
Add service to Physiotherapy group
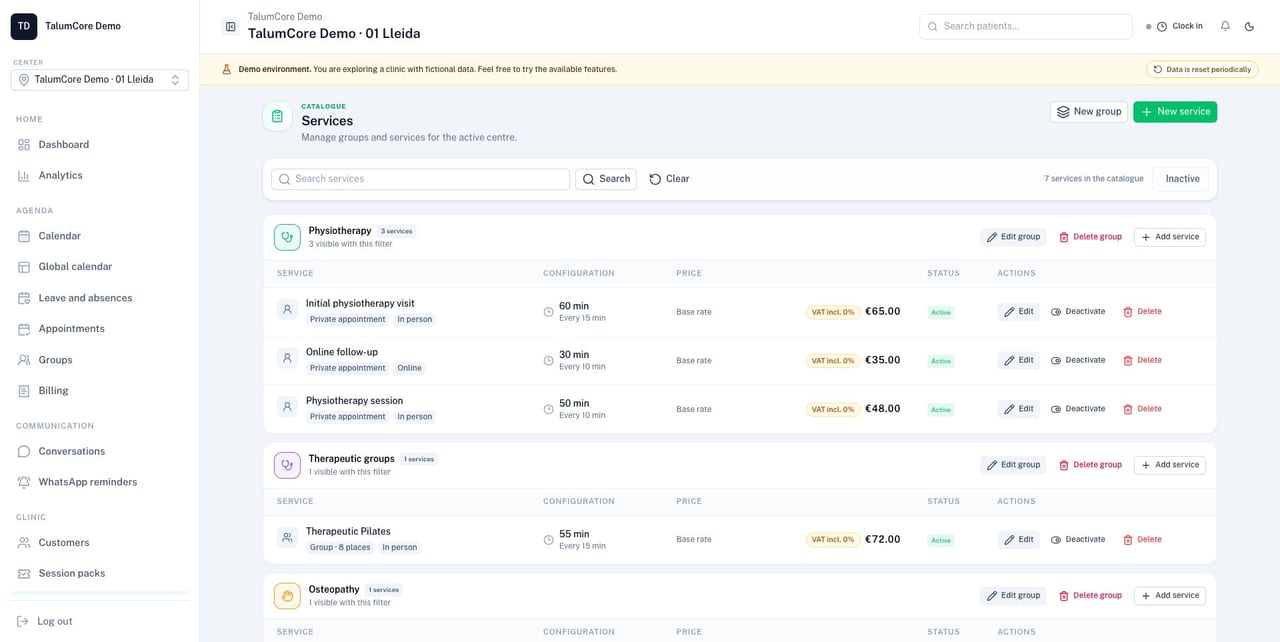pyautogui.click(x=1170, y=237)
